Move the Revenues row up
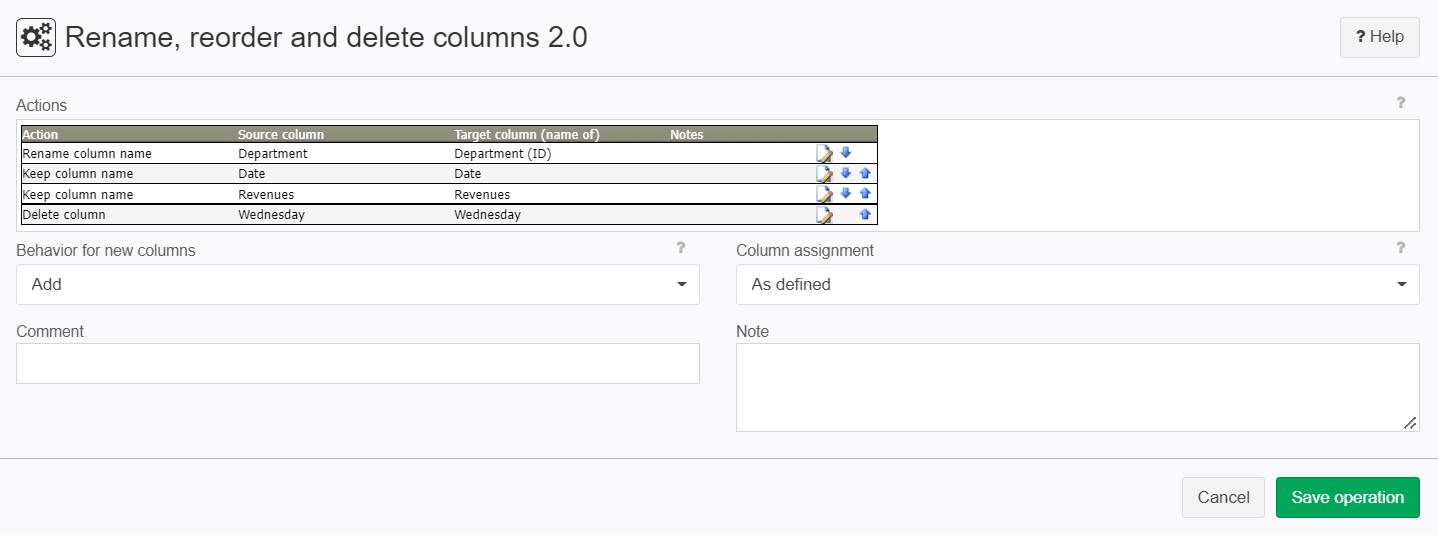This screenshot has height=535, width=1438. point(865,194)
